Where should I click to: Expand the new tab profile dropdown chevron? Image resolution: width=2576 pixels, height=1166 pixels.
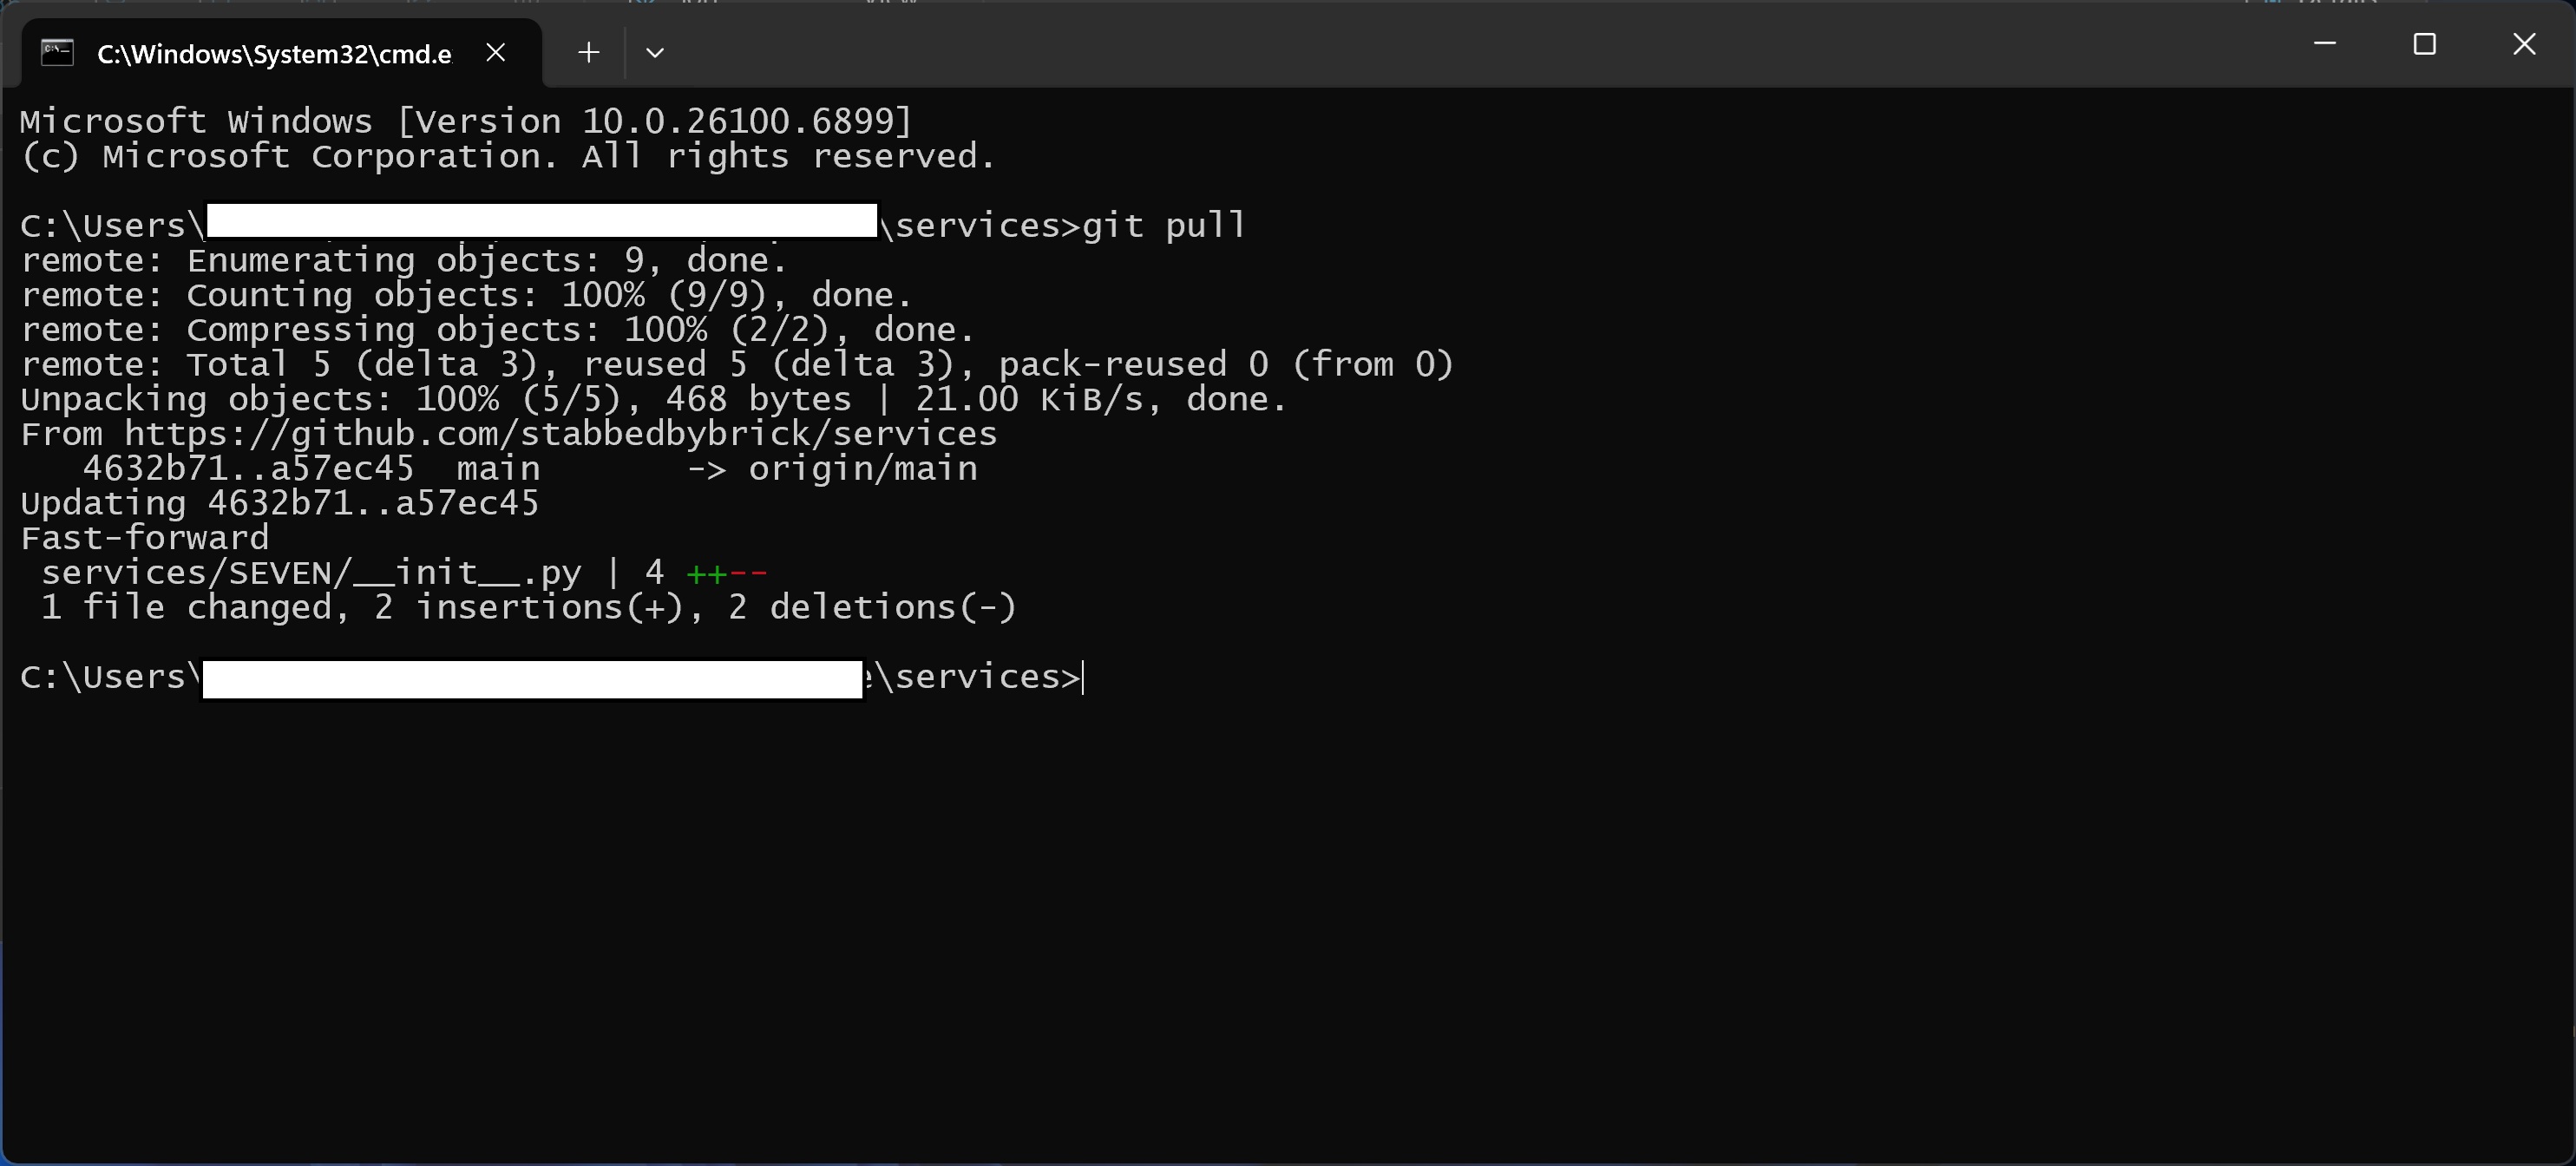(x=655, y=52)
